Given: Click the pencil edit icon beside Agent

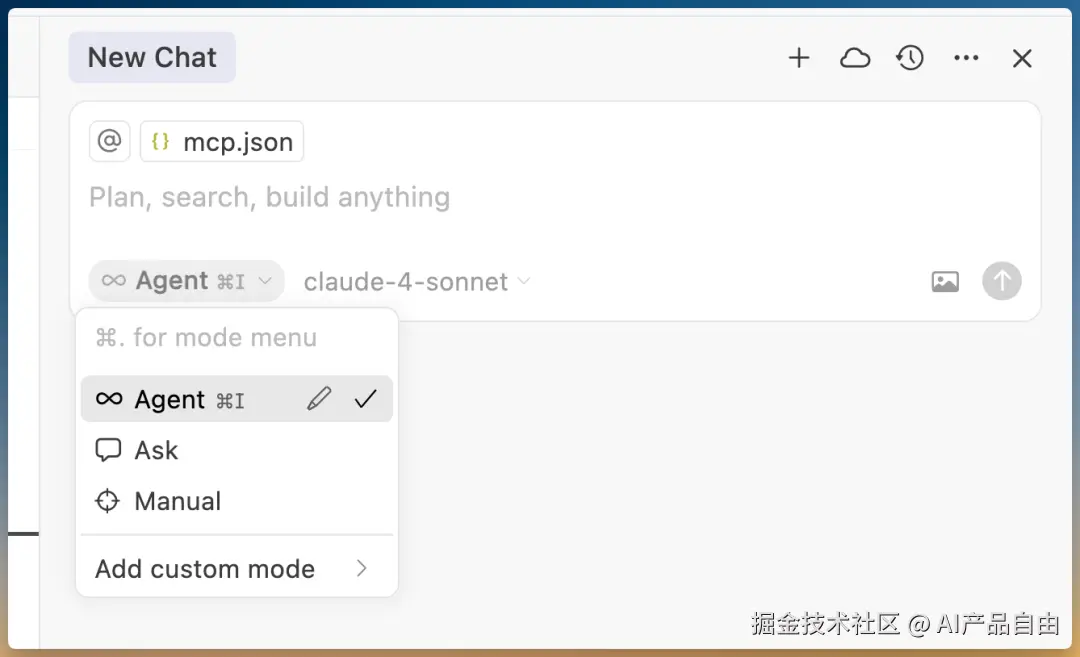Looking at the screenshot, I should 319,399.
